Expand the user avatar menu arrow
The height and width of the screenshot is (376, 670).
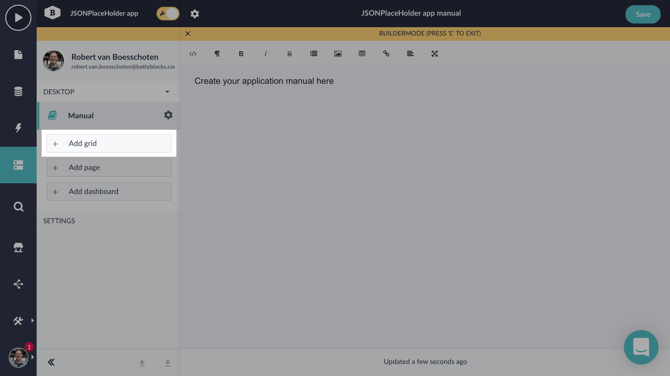(32, 357)
